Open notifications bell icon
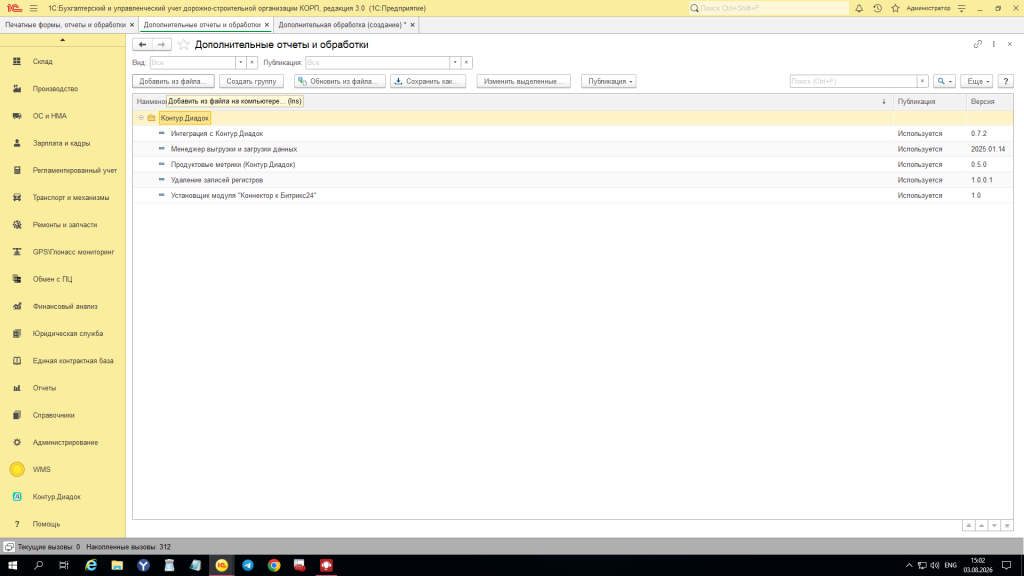The height and width of the screenshot is (576, 1024). 859,8
